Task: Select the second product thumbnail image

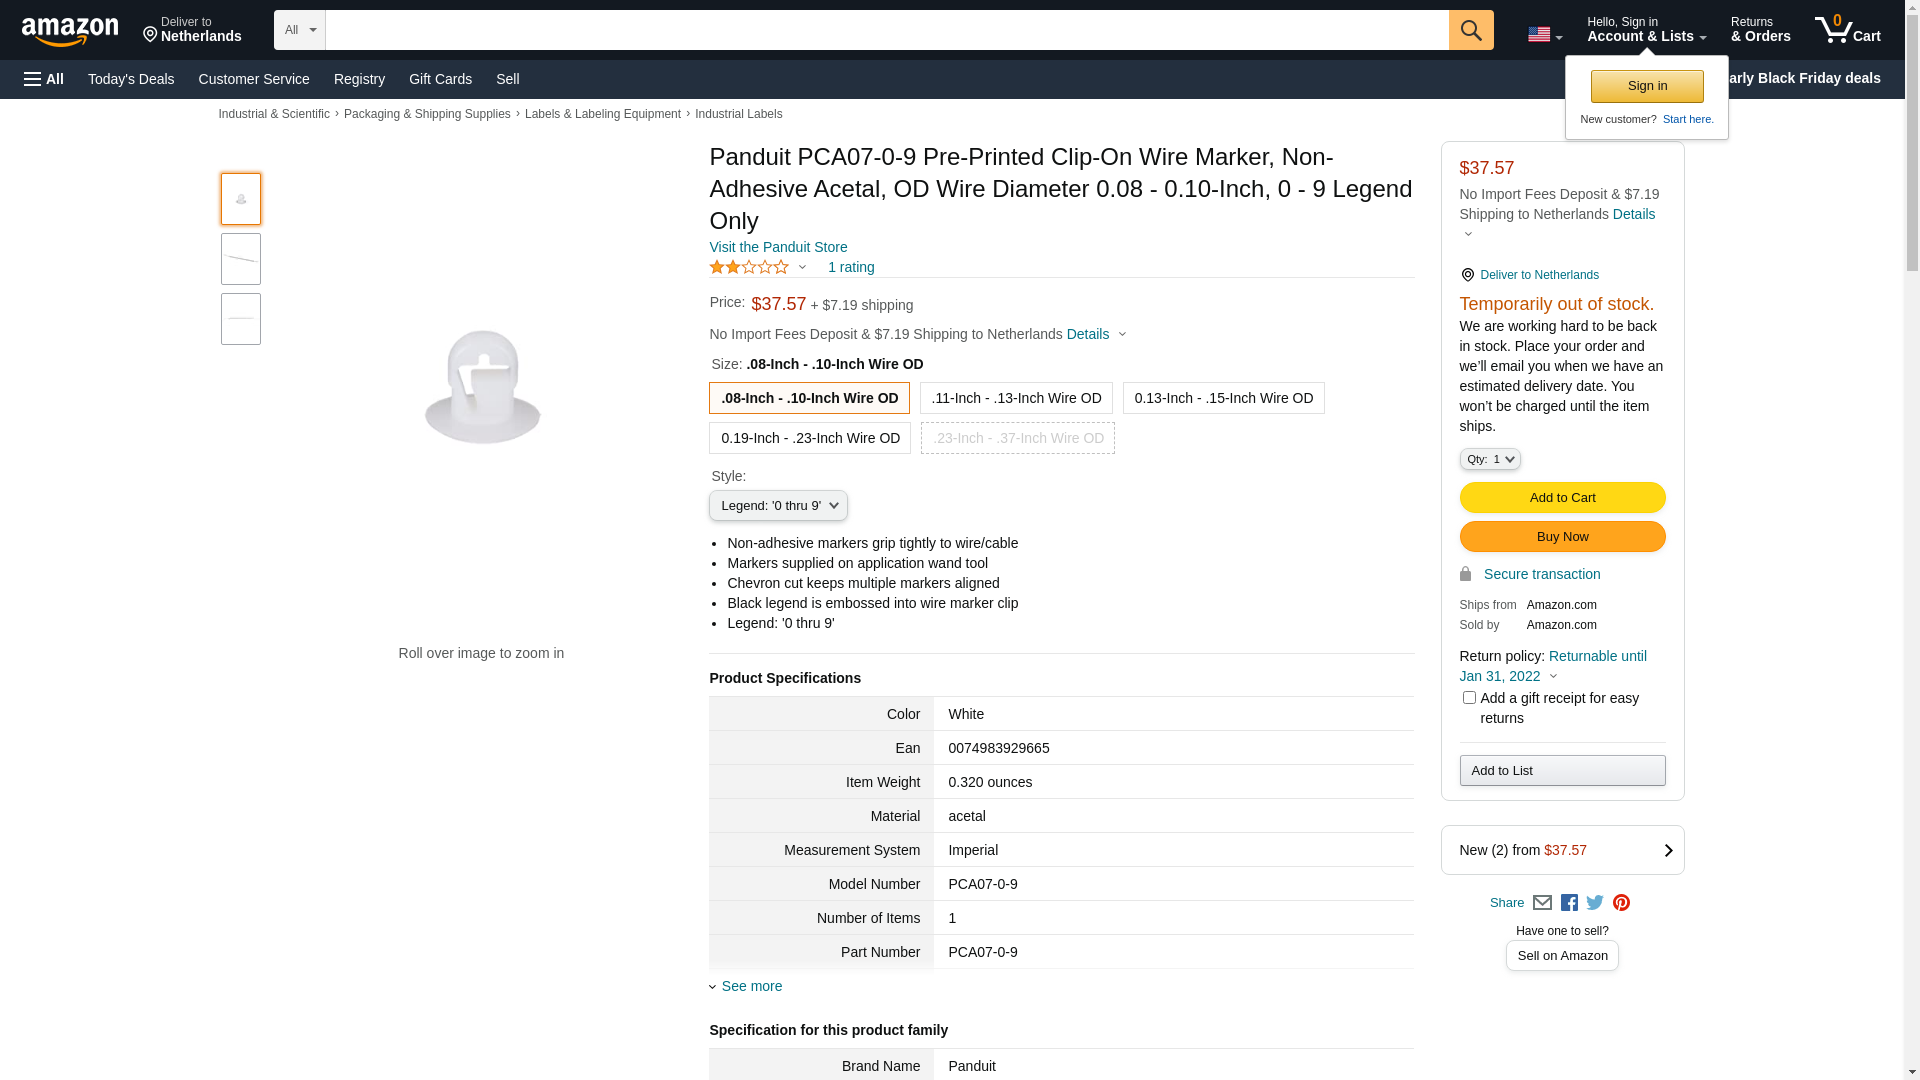Action: click(x=241, y=259)
